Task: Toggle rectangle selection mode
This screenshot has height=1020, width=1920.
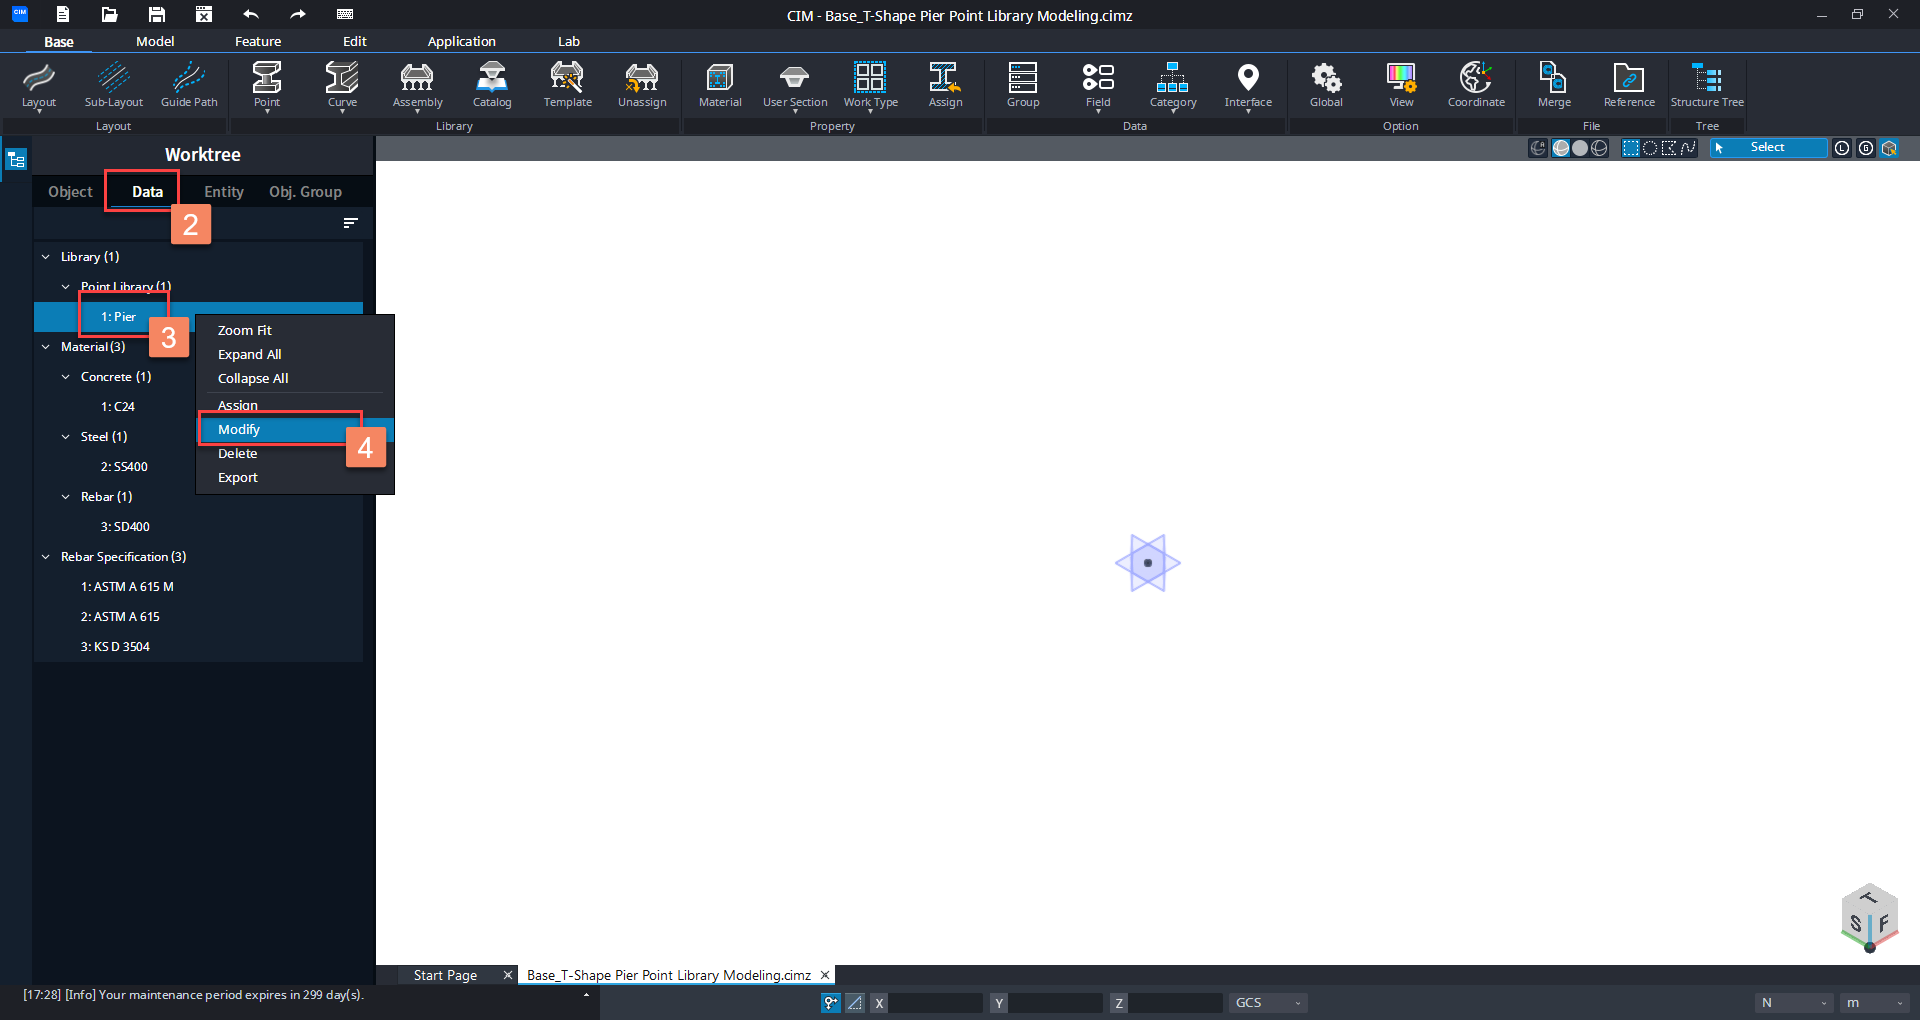Action: 1631,148
